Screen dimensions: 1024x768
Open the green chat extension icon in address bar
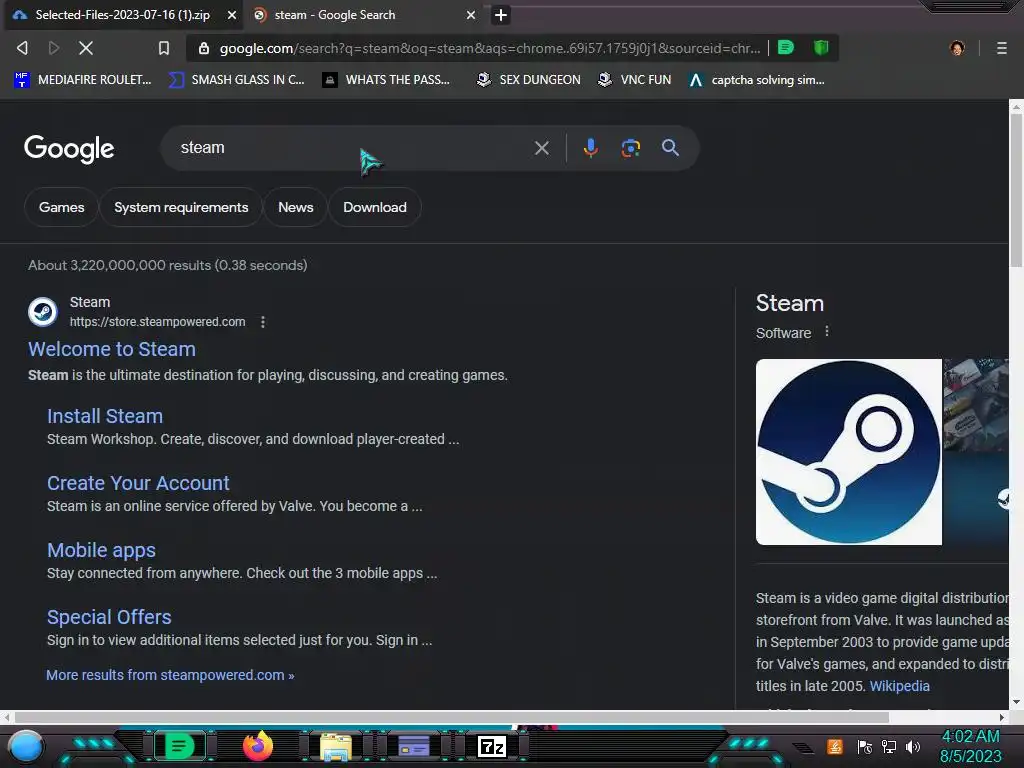786,48
